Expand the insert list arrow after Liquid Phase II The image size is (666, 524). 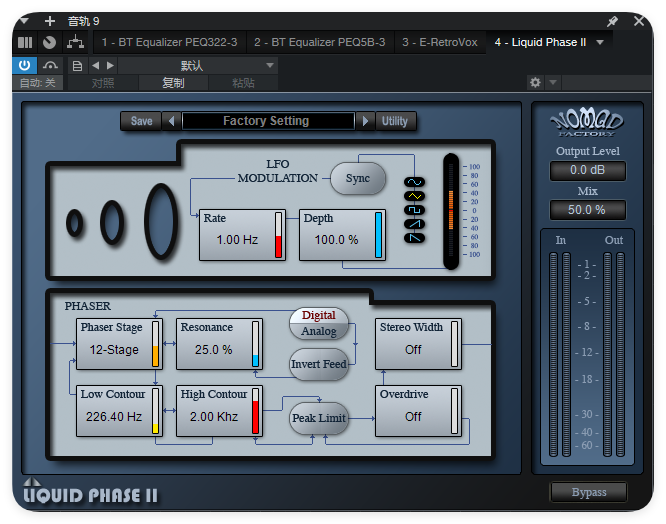[600, 42]
